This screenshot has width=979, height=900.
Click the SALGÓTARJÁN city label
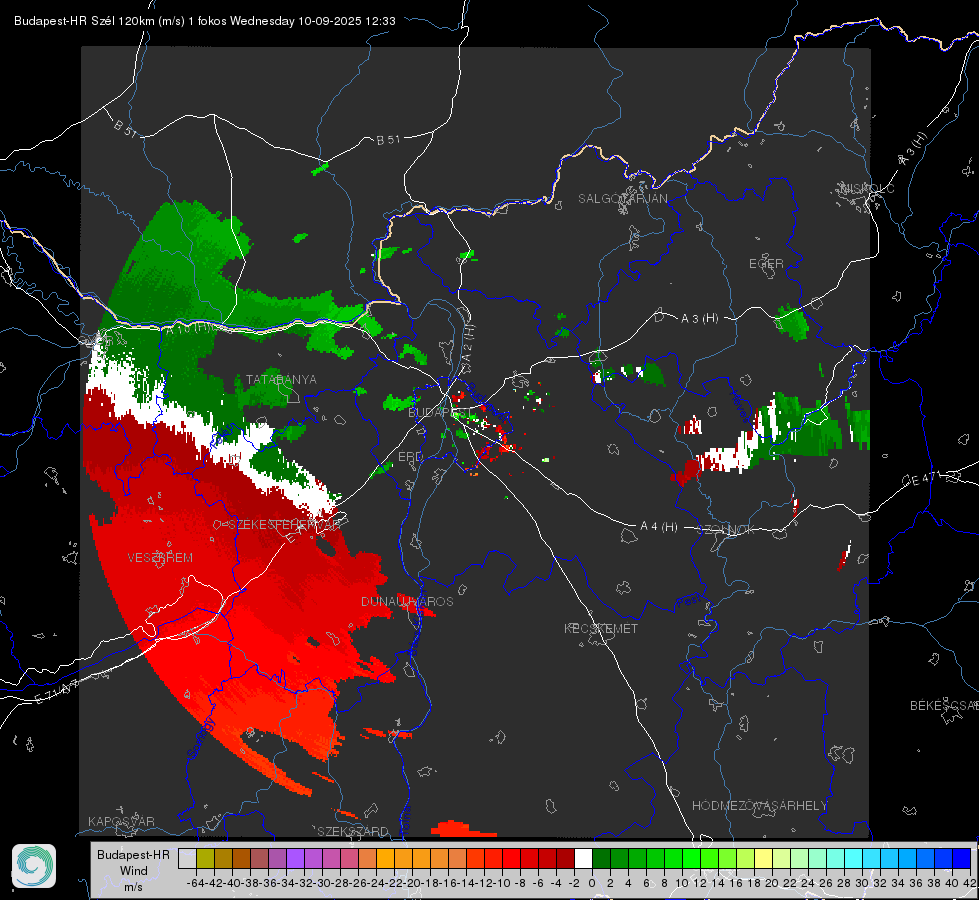pyautogui.click(x=622, y=199)
